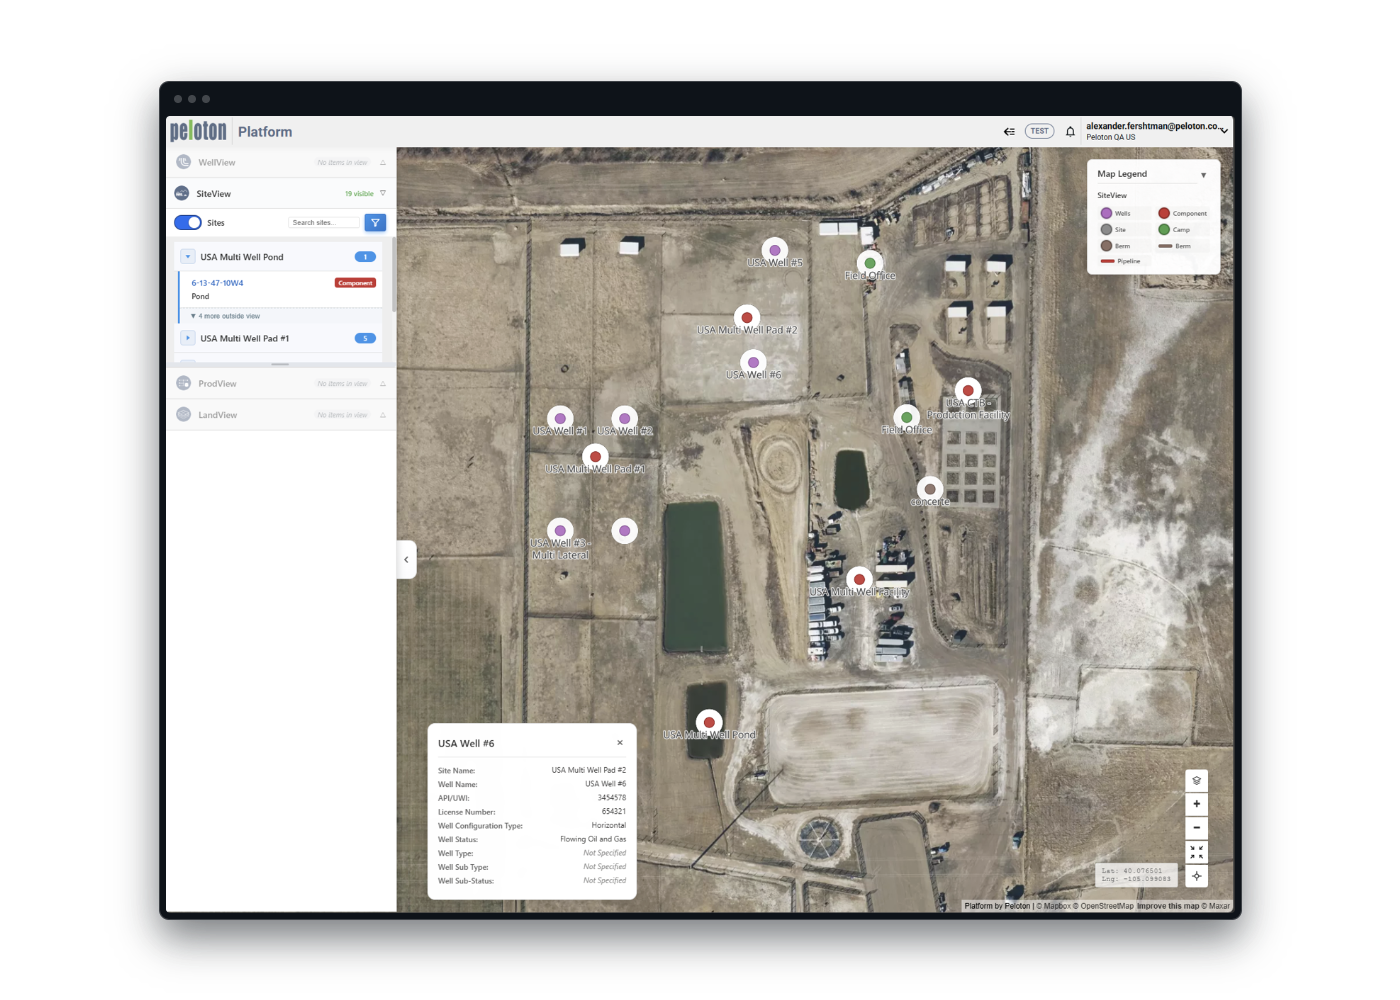
Task: Select the USA Multi Well Facility marker
Action: click(859, 580)
